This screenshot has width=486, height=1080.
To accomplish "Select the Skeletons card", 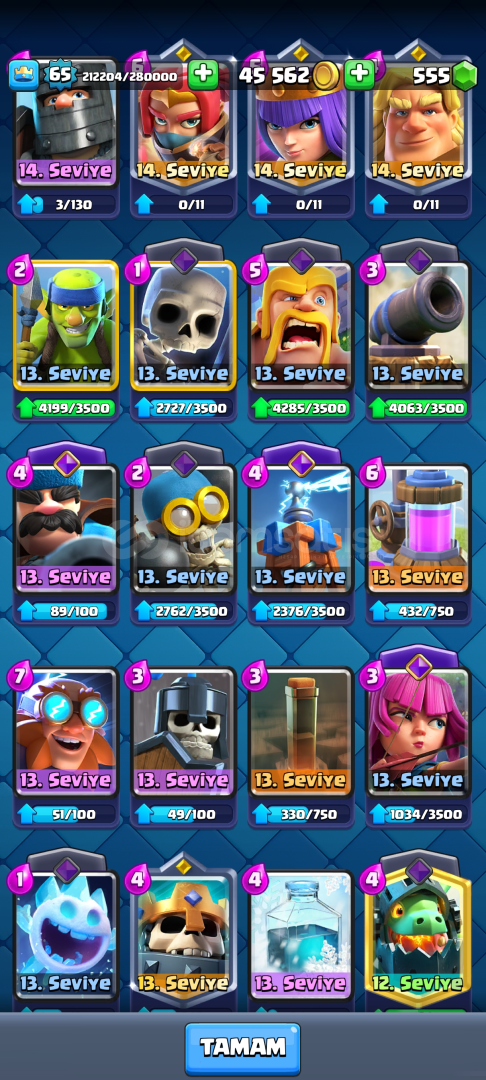I will 183,325.
